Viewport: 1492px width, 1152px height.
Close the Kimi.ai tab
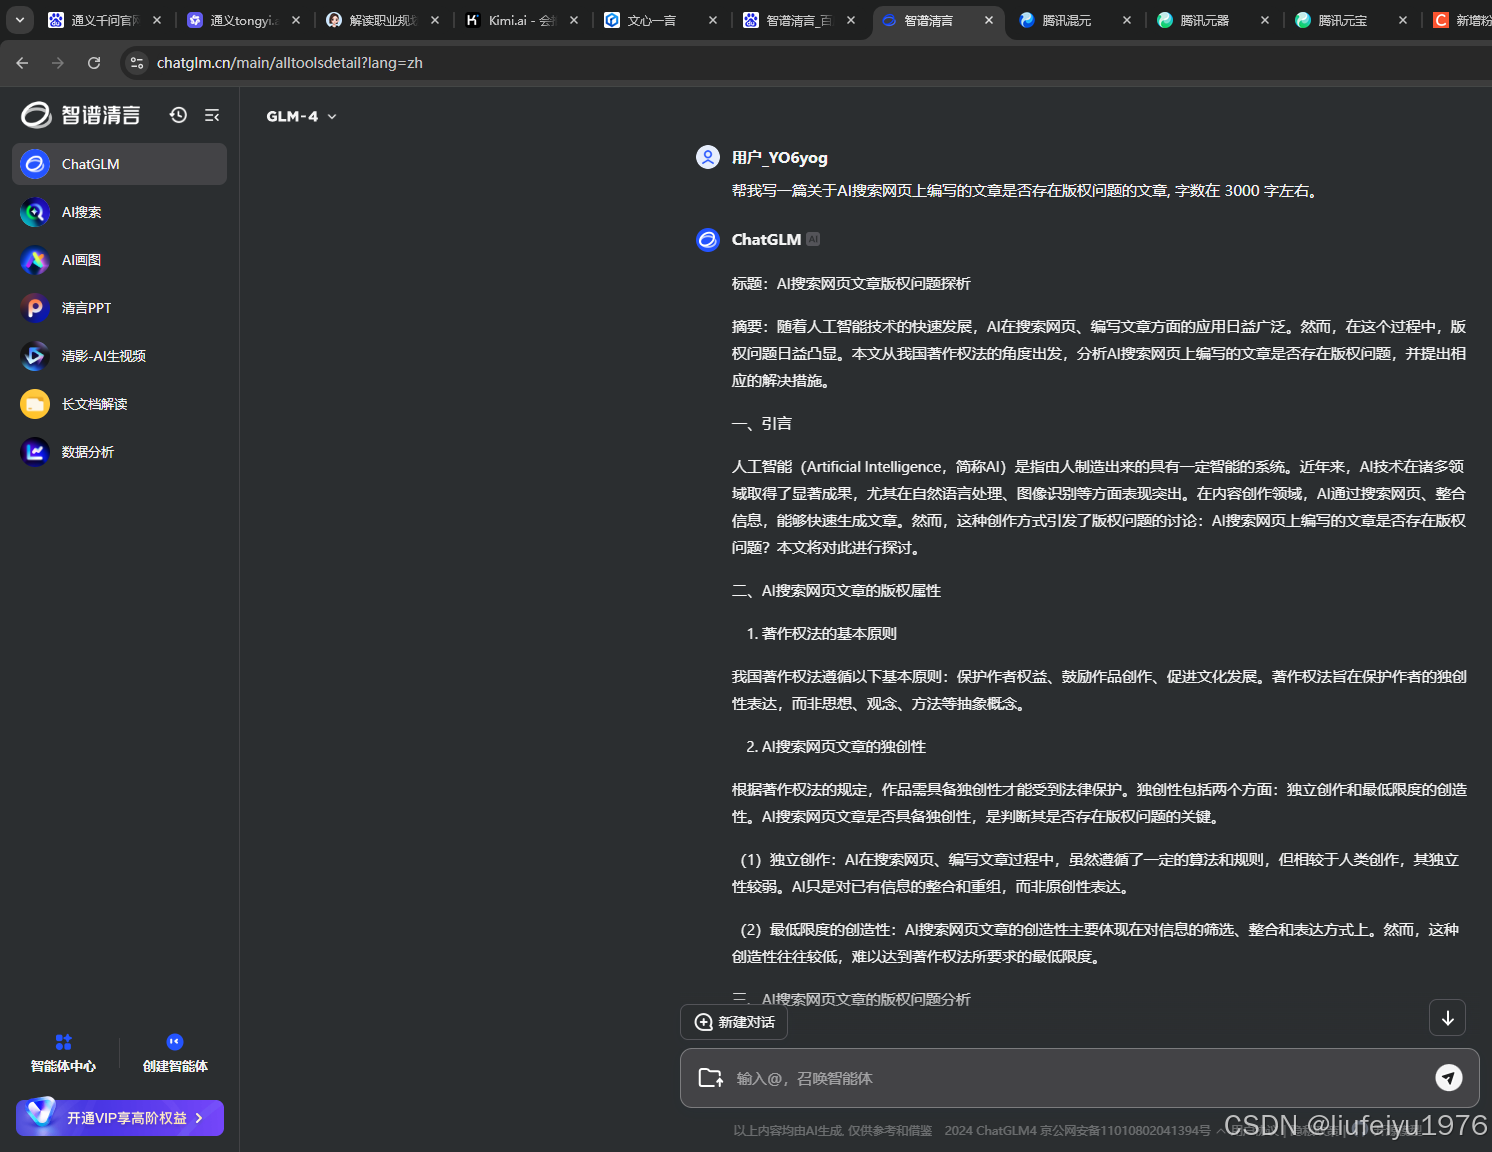tap(574, 20)
